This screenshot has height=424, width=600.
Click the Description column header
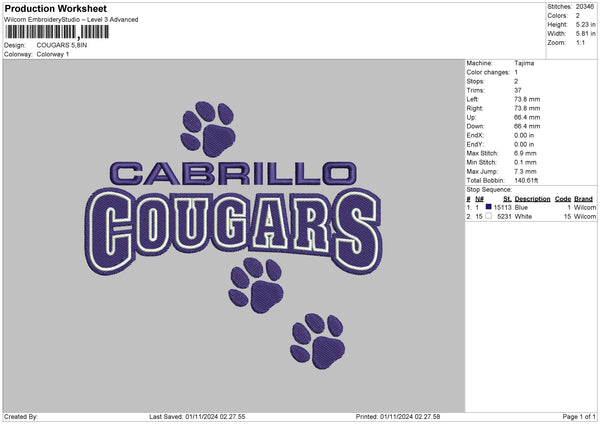532,199
